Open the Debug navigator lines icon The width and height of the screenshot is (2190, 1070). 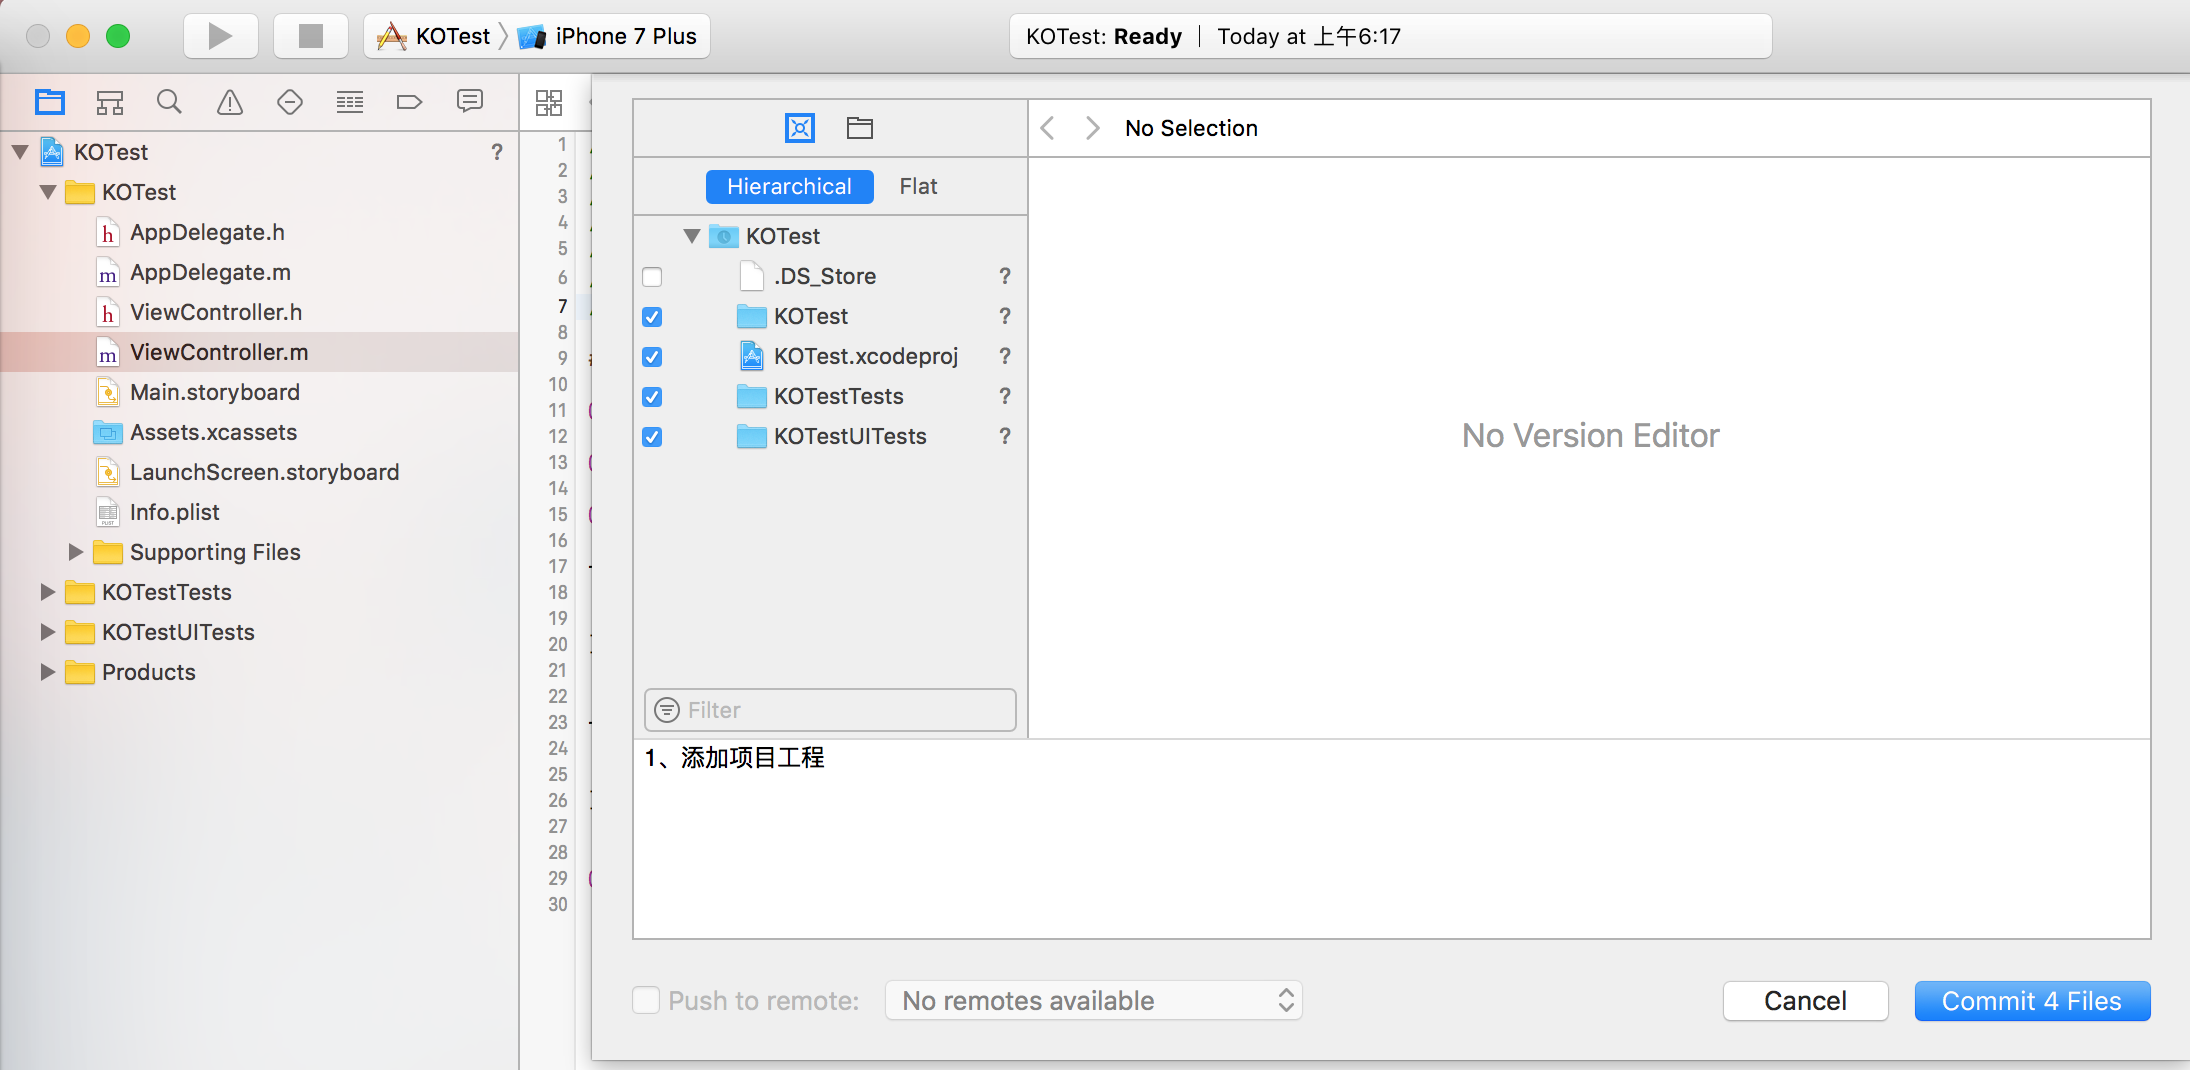(x=350, y=102)
